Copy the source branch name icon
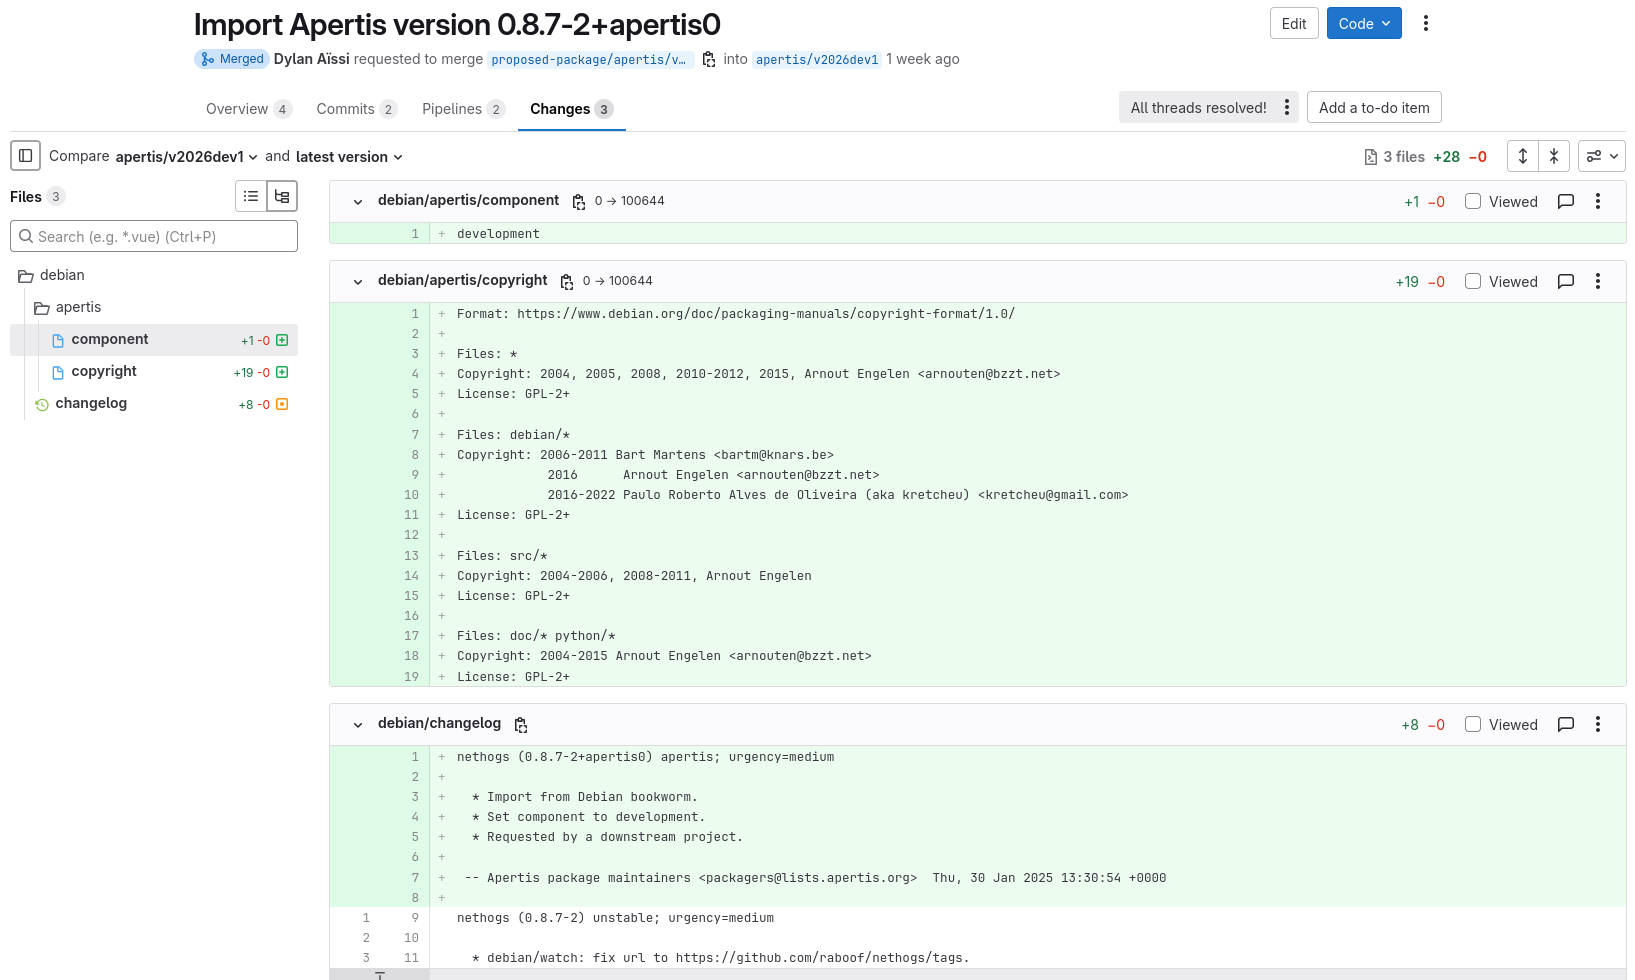Image resolution: width=1635 pixels, height=980 pixels. 709,60
